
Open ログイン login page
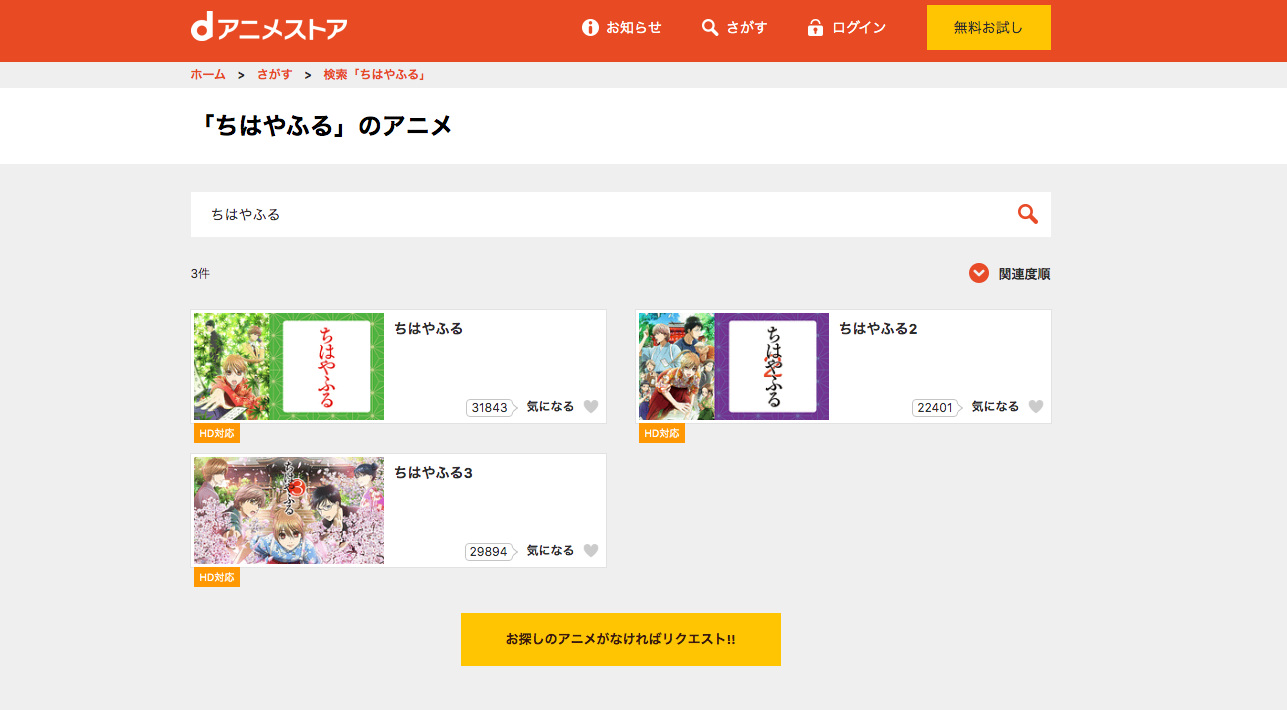[846, 27]
